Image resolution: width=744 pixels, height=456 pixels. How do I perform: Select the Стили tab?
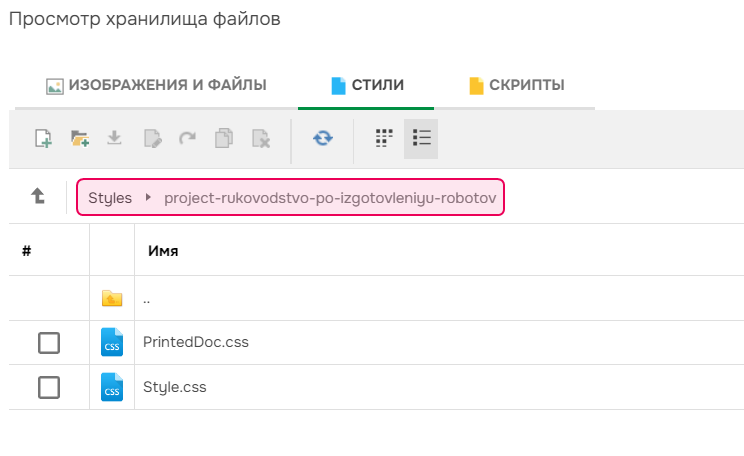coord(367,85)
